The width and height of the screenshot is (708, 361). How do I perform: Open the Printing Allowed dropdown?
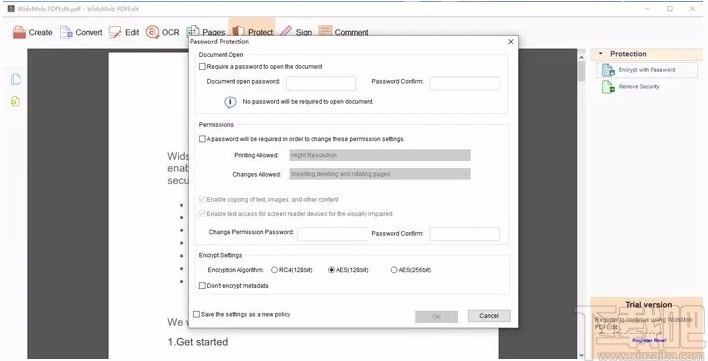point(380,155)
